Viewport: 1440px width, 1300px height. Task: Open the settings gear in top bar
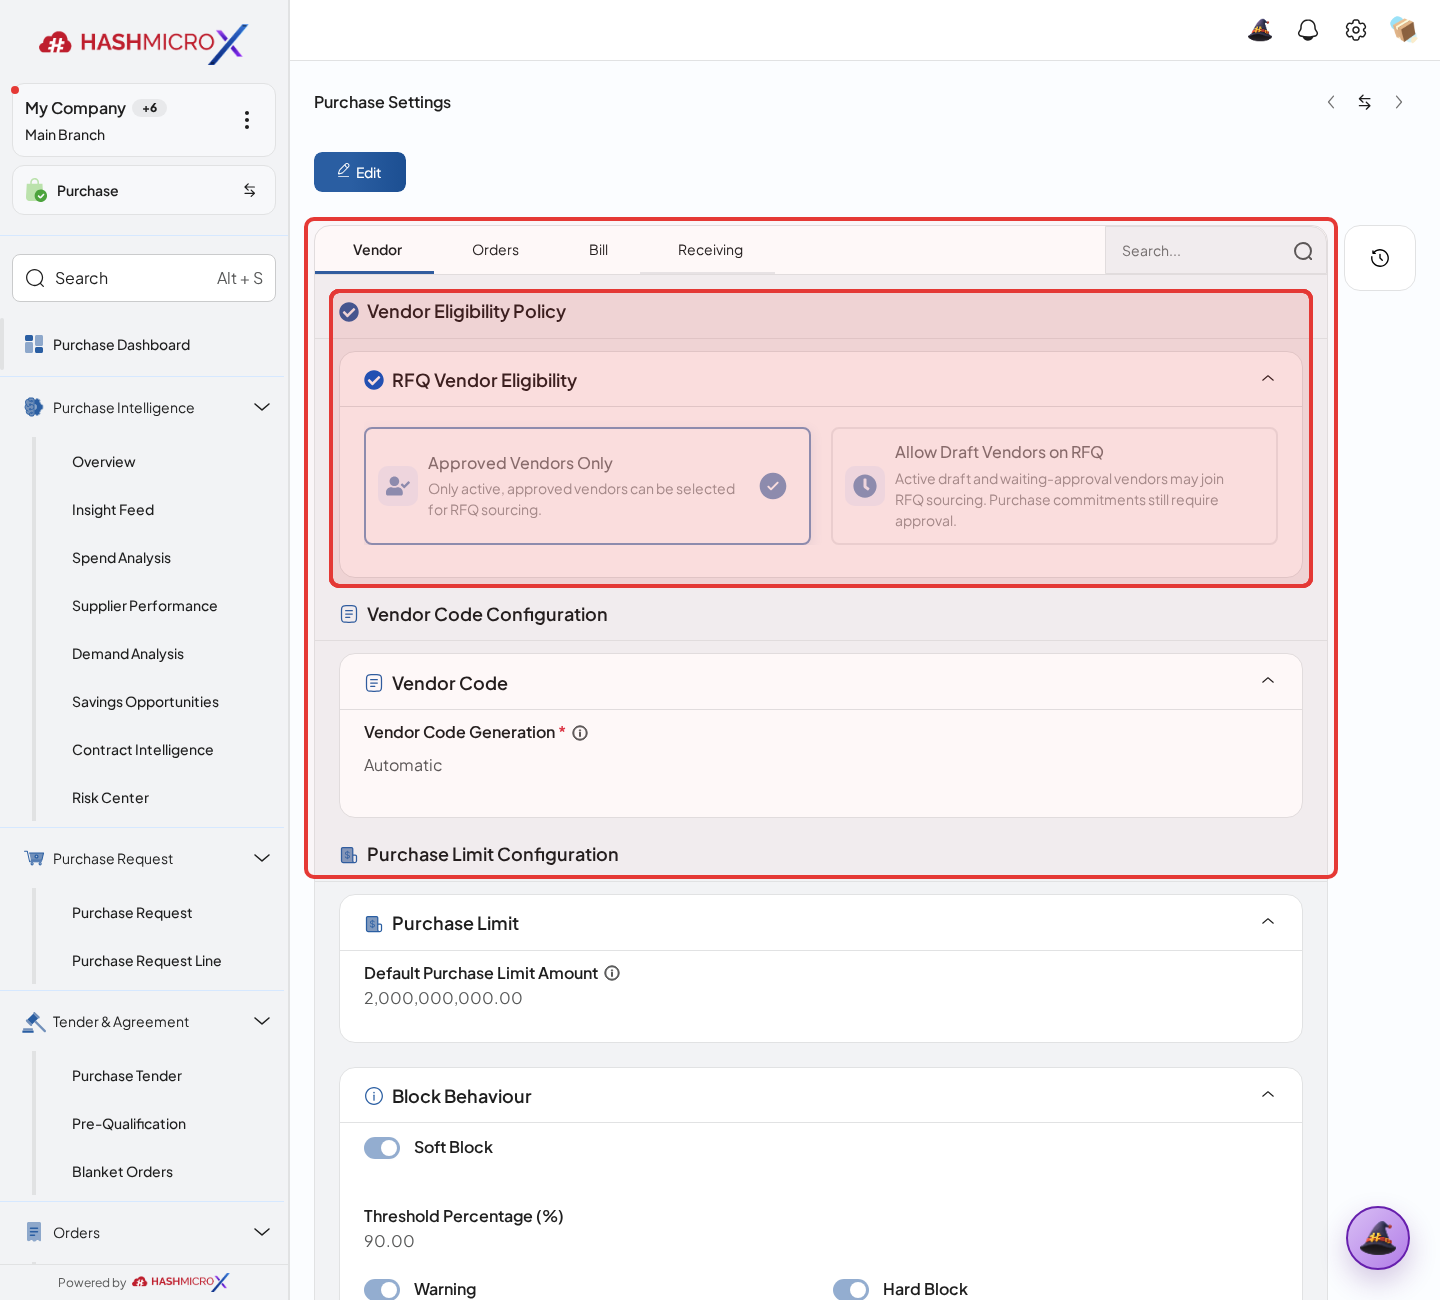pyautogui.click(x=1356, y=30)
